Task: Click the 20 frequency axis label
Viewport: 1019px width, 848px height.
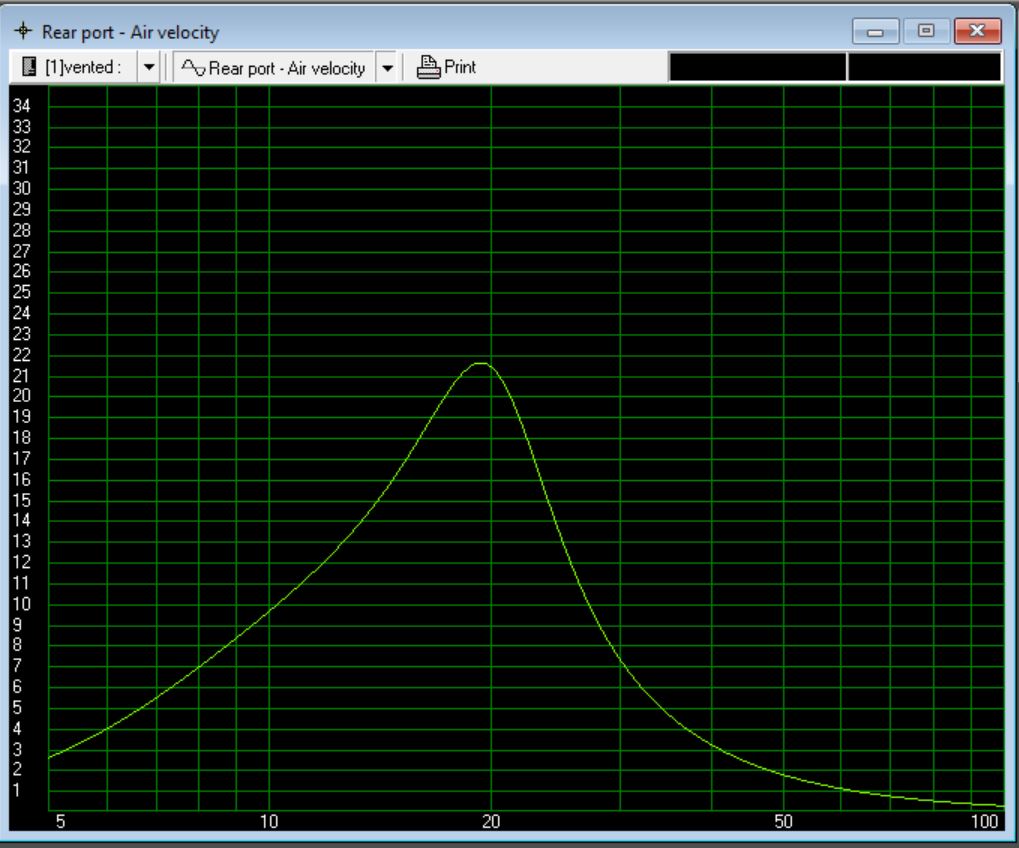Action: tap(491, 821)
